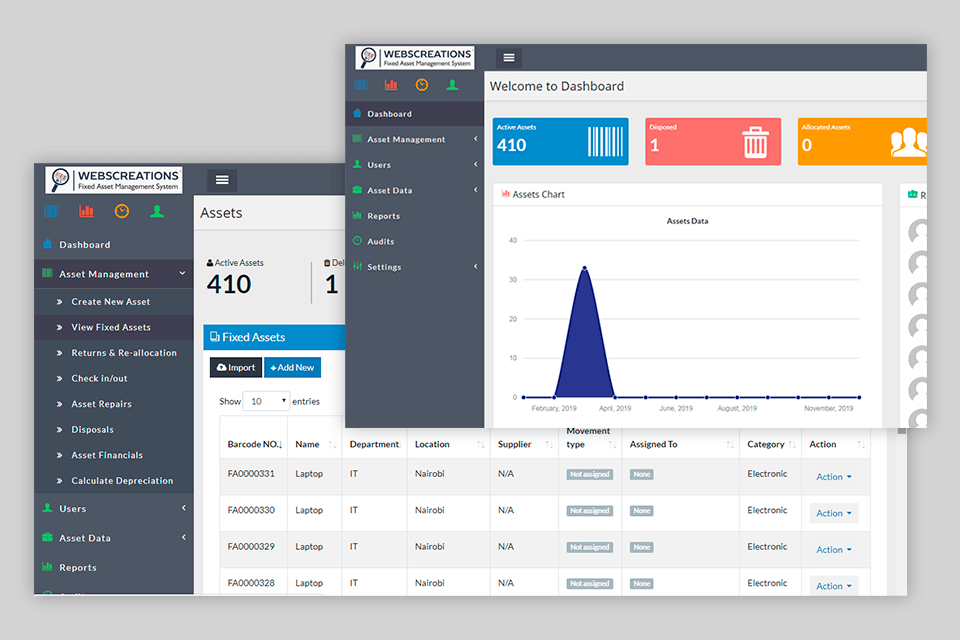
Task: Select the barcode icon in the top sidebar
Action: pyautogui.click(x=362, y=85)
